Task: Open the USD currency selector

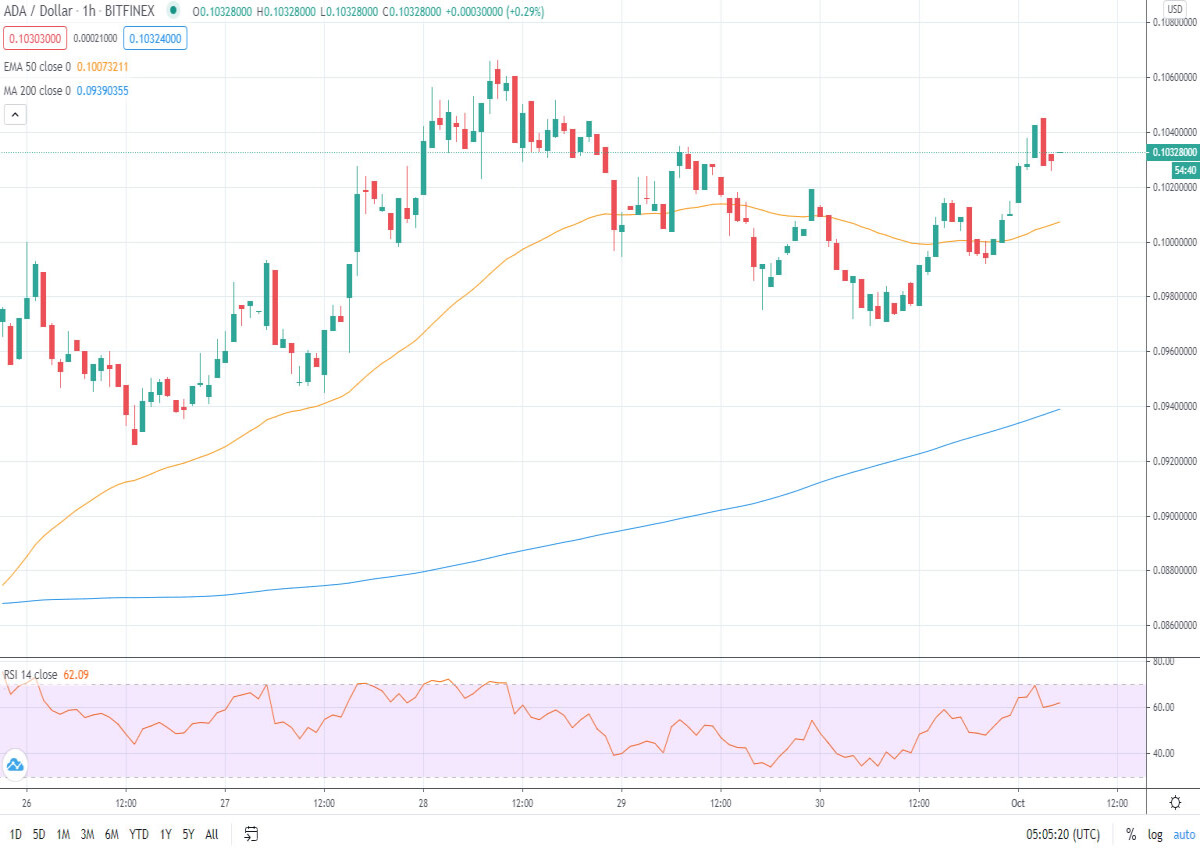Action: coord(1175,9)
